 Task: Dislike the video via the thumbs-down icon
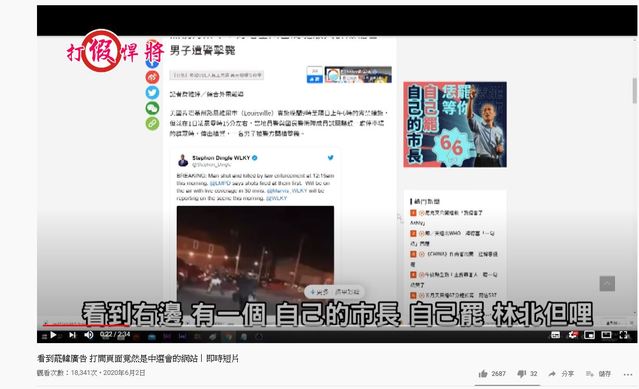point(521,374)
